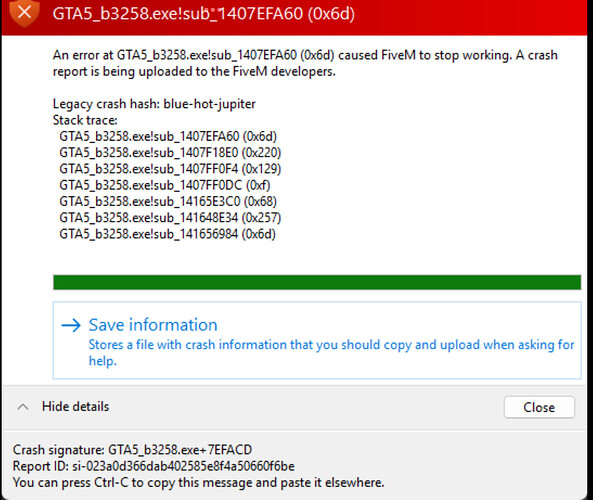This screenshot has width=593, height=500.
Task: Click the Crash signature text line
Action: (132, 450)
